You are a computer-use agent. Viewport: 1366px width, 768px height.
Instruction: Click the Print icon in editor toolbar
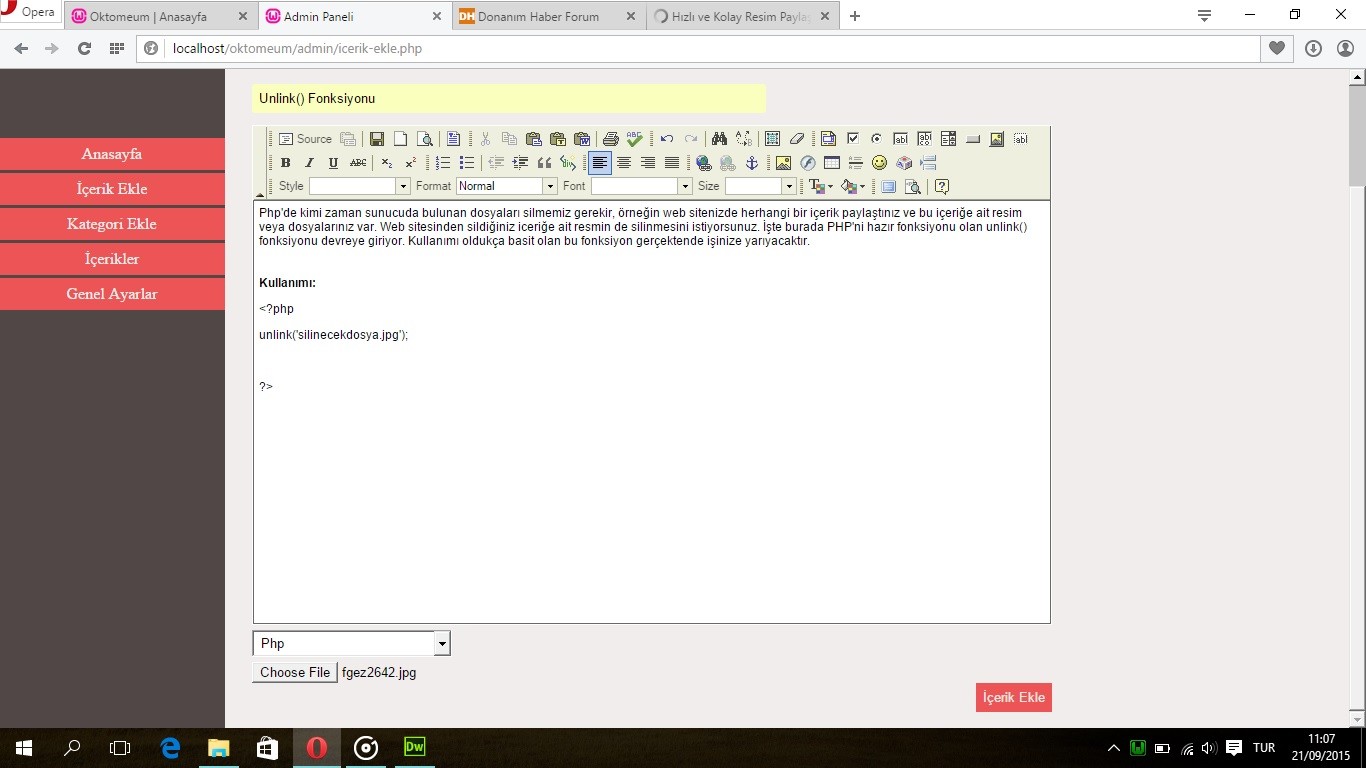[610, 139]
